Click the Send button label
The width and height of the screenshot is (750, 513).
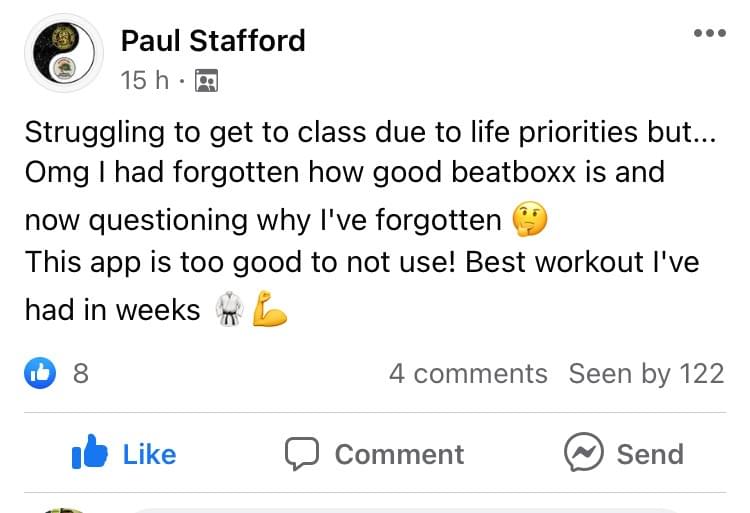click(650, 454)
